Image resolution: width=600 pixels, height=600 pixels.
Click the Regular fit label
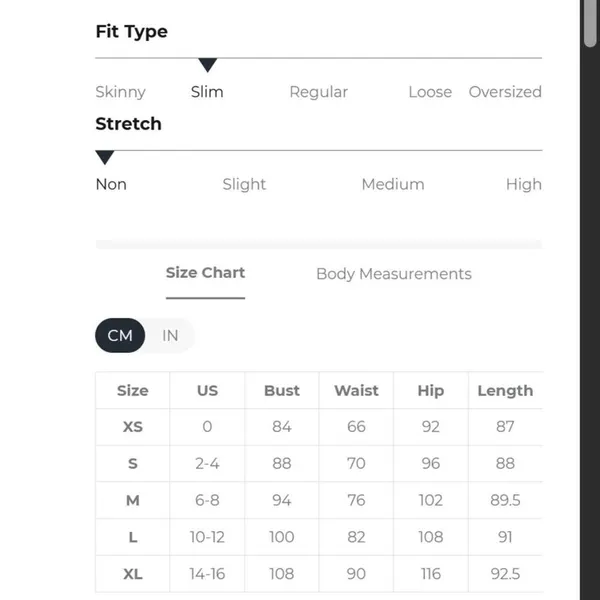[x=318, y=92]
